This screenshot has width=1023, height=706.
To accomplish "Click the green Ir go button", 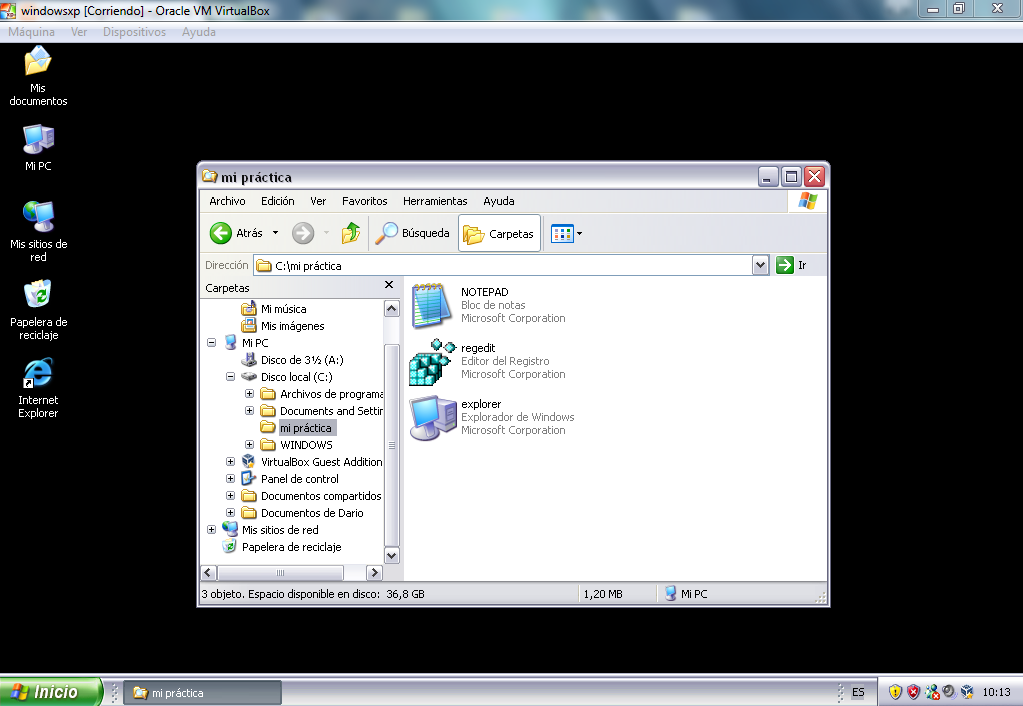I will (x=785, y=265).
